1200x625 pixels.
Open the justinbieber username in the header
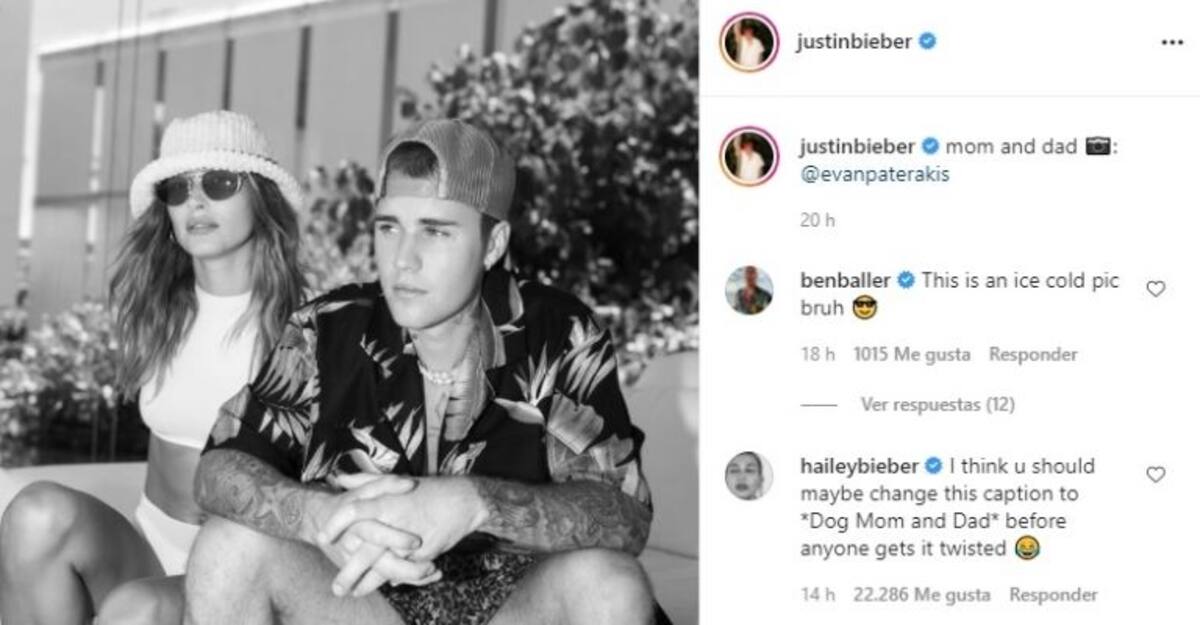click(856, 43)
